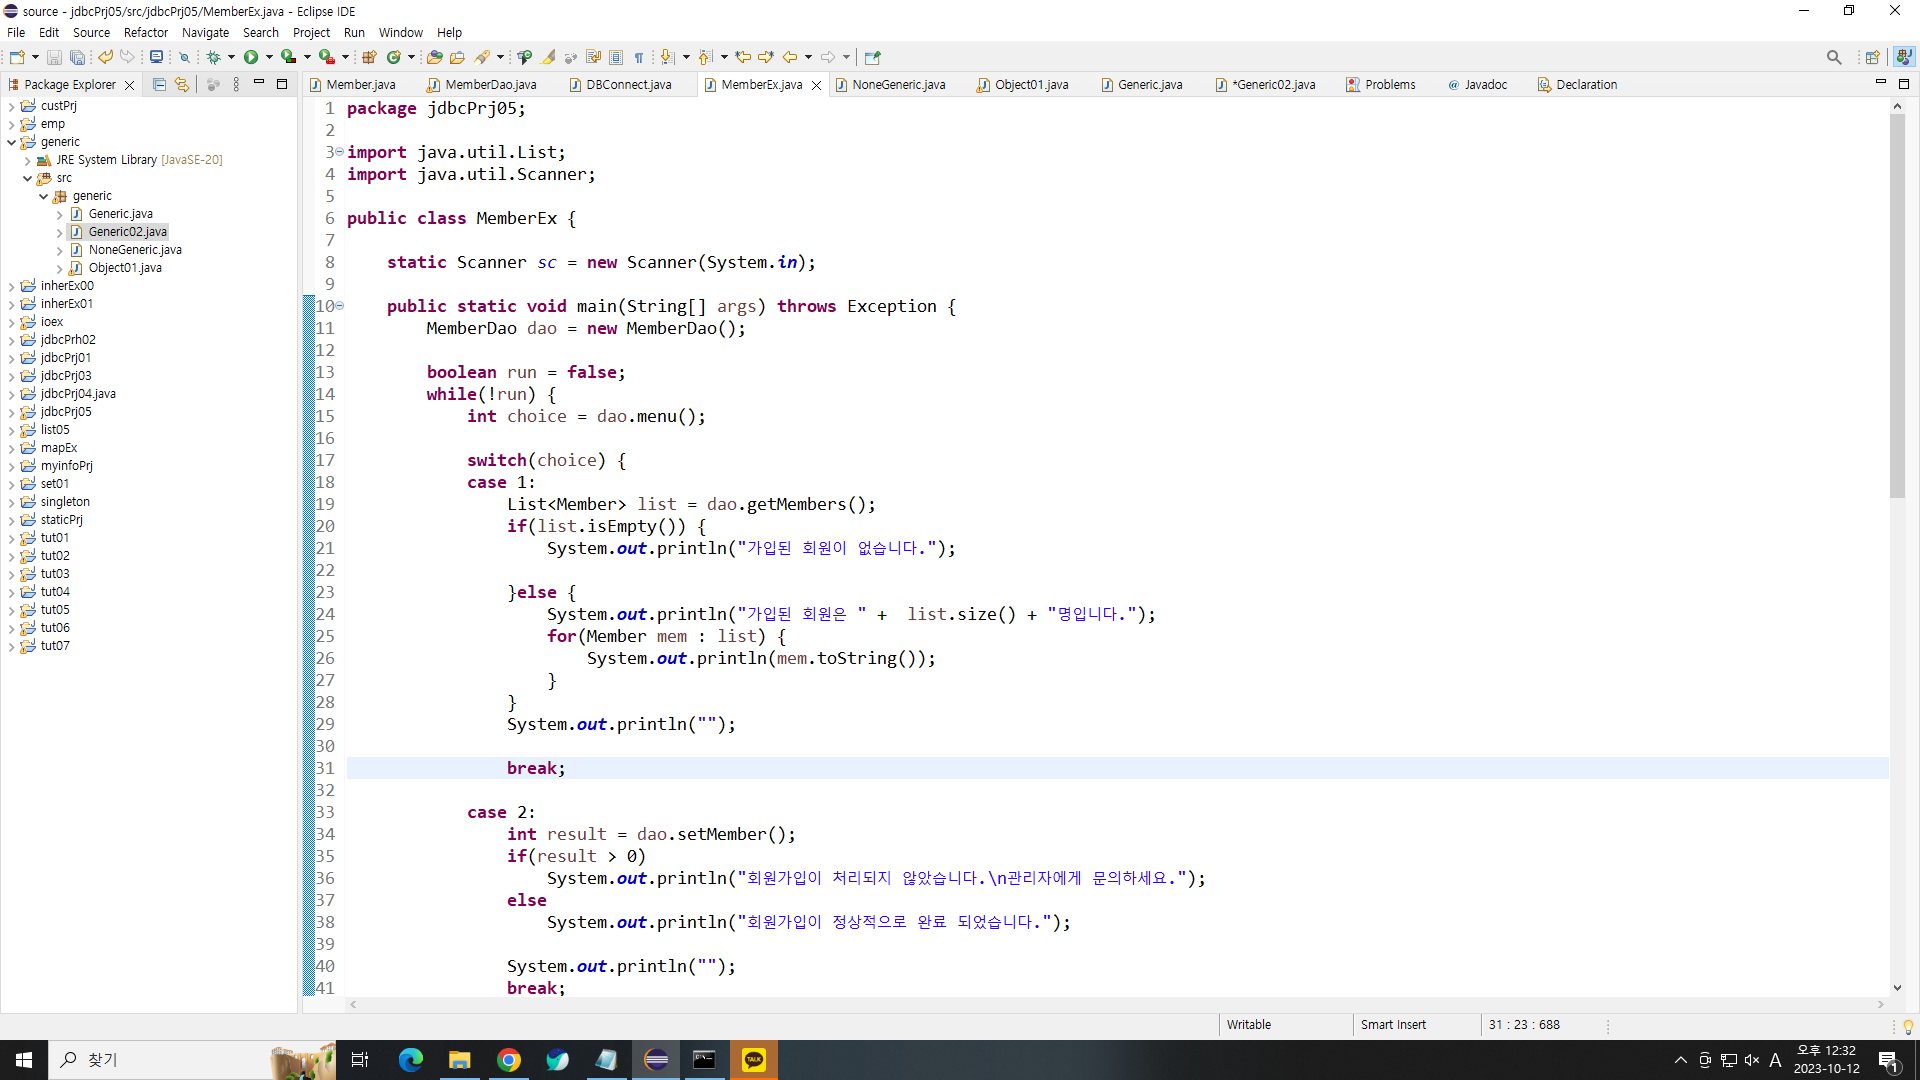This screenshot has width=1920, height=1080.
Task: Open the Problems view tab
Action: click(x=1389, y=85)
